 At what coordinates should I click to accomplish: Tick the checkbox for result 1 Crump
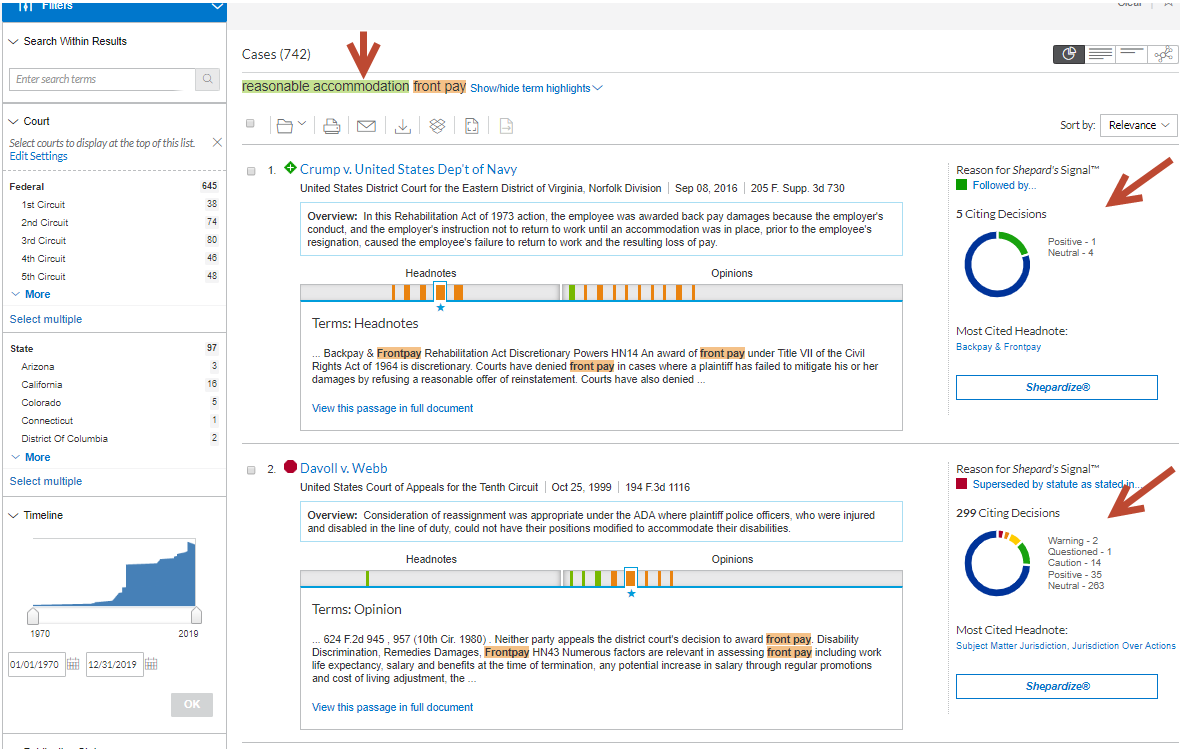[x=251, y=171]
